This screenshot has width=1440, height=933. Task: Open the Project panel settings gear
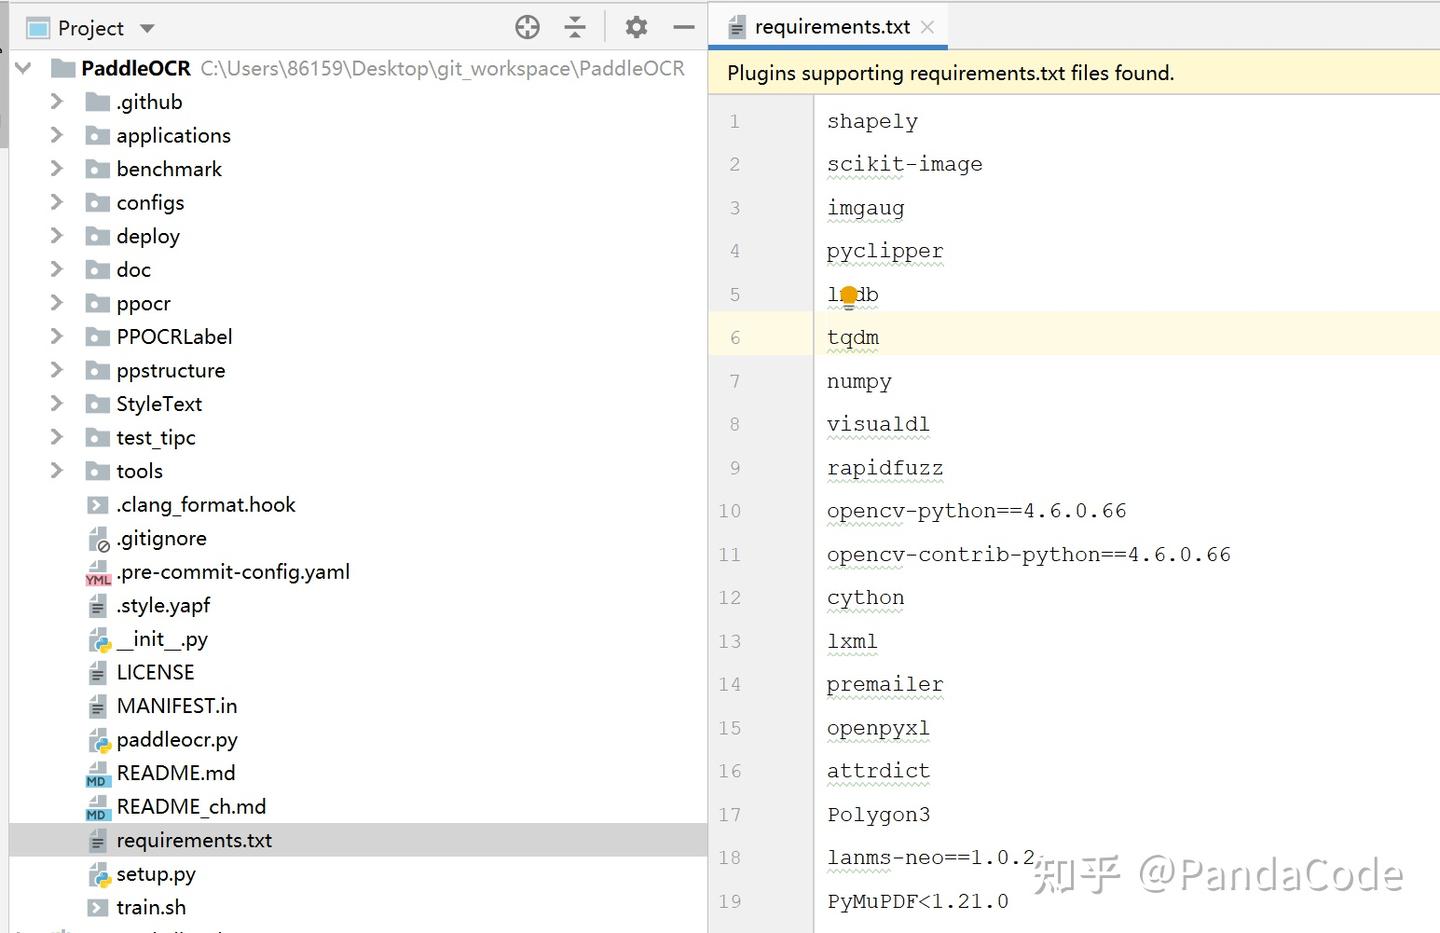636,27
